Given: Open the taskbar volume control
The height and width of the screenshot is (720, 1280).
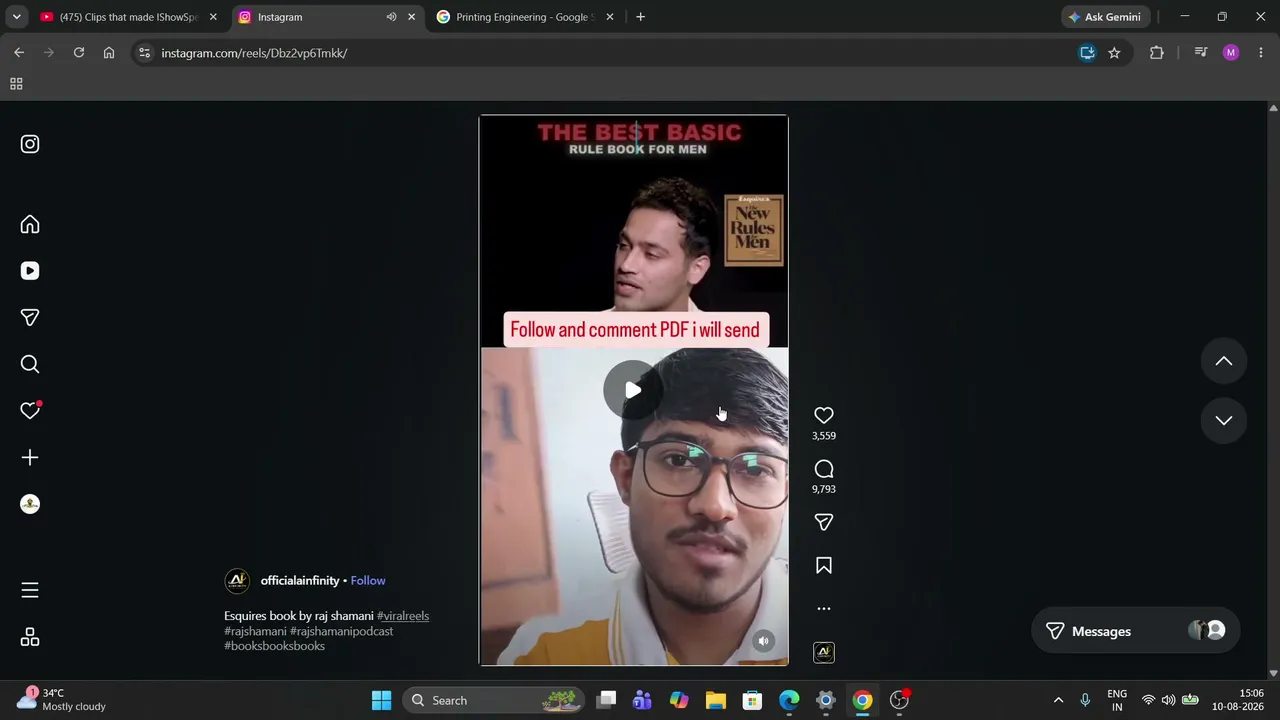Looking at the screenshot, I should 1168,700.
